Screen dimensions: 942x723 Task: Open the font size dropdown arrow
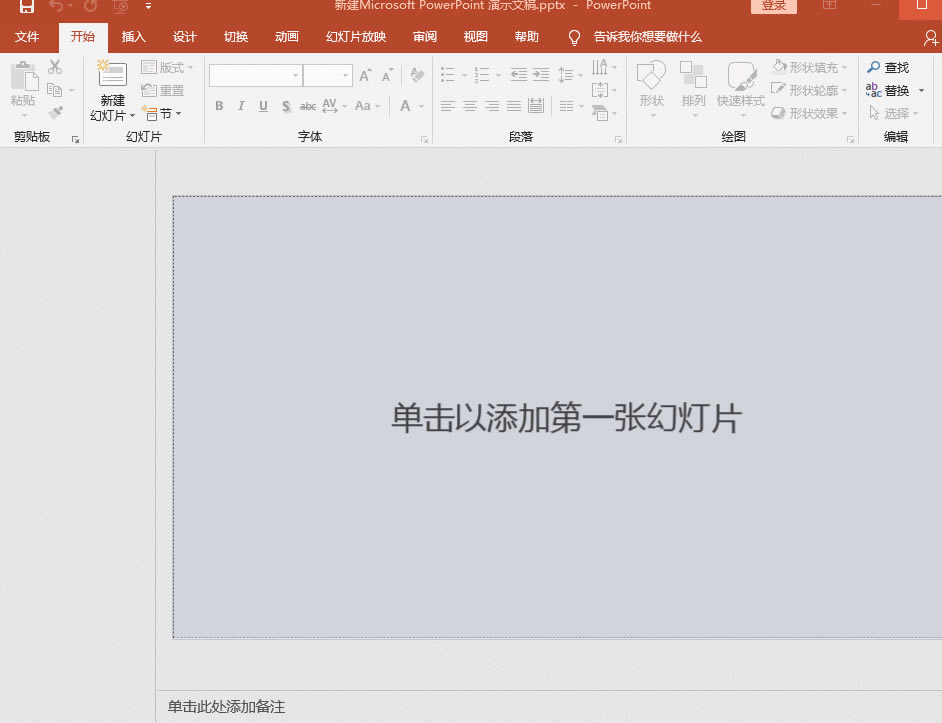click(345, 75)
